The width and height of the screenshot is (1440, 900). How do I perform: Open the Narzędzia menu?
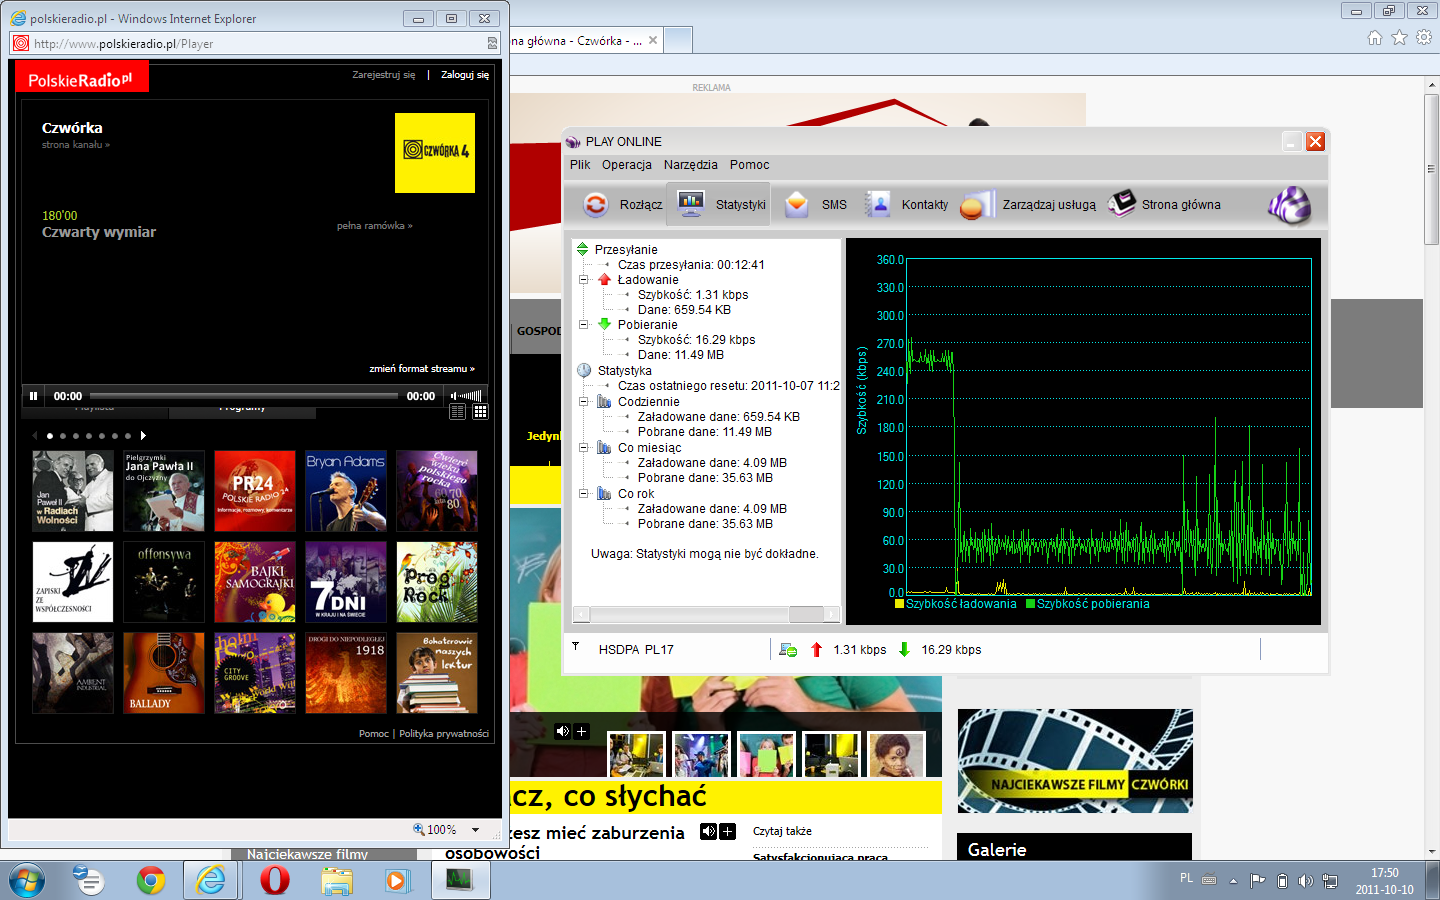pos(691,165)
